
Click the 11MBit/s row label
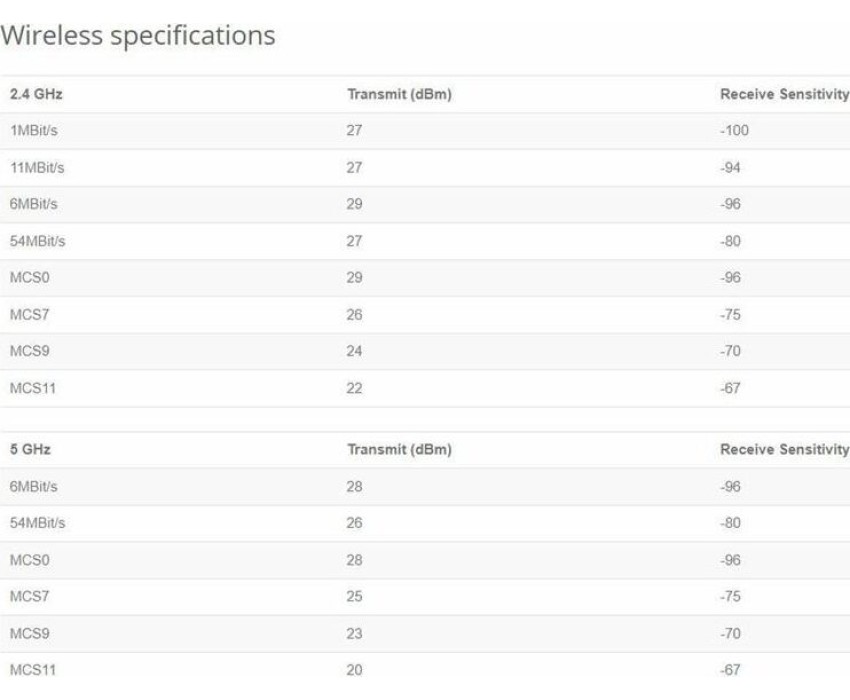click(37, 168)
